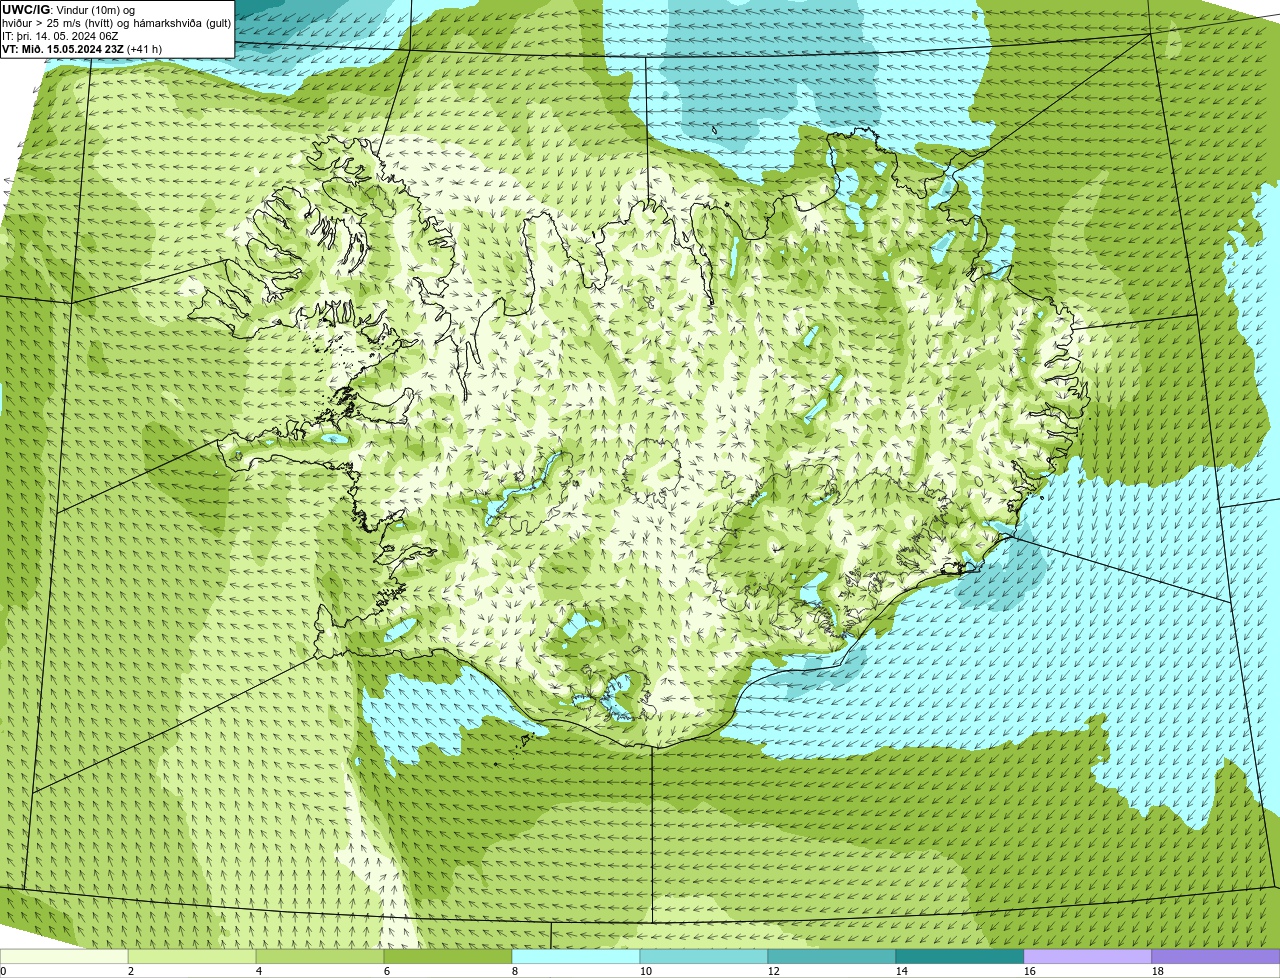This screenshot has height=978, width=1280.
Task: Click the legend scale label '4'
Action: point(259,971)
